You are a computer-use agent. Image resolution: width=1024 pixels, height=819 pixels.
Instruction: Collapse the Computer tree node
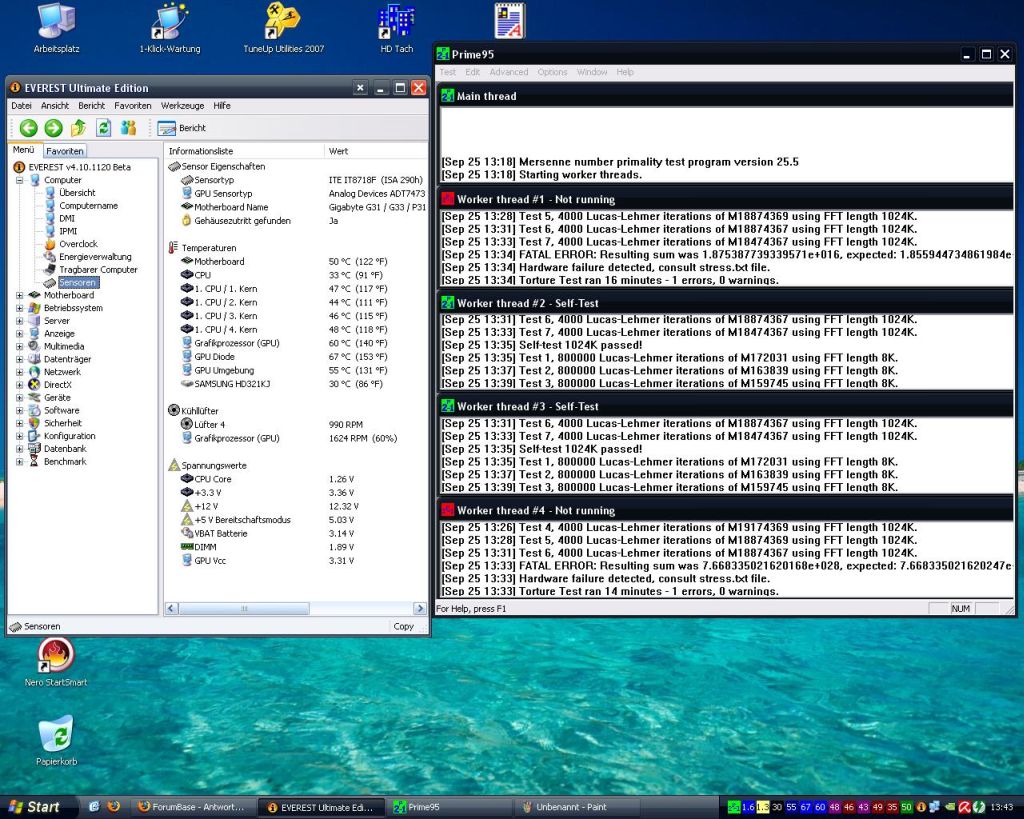(x=20, y=180)
